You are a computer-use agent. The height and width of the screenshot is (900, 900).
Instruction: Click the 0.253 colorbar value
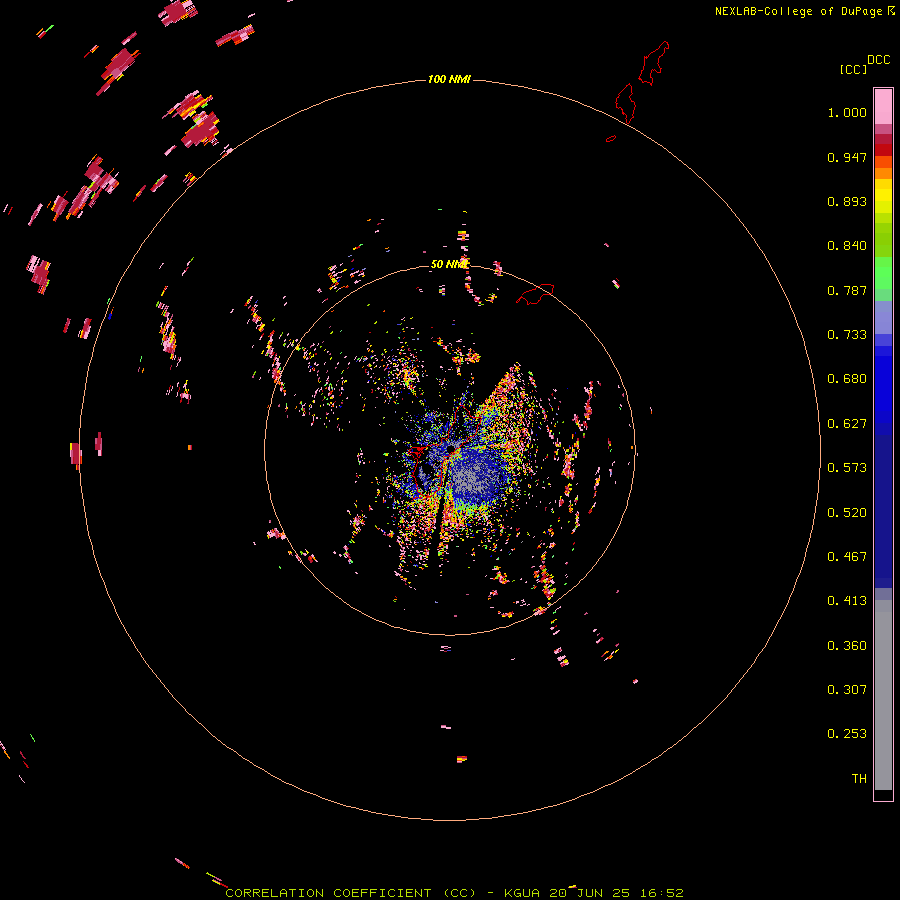[847, 734]
